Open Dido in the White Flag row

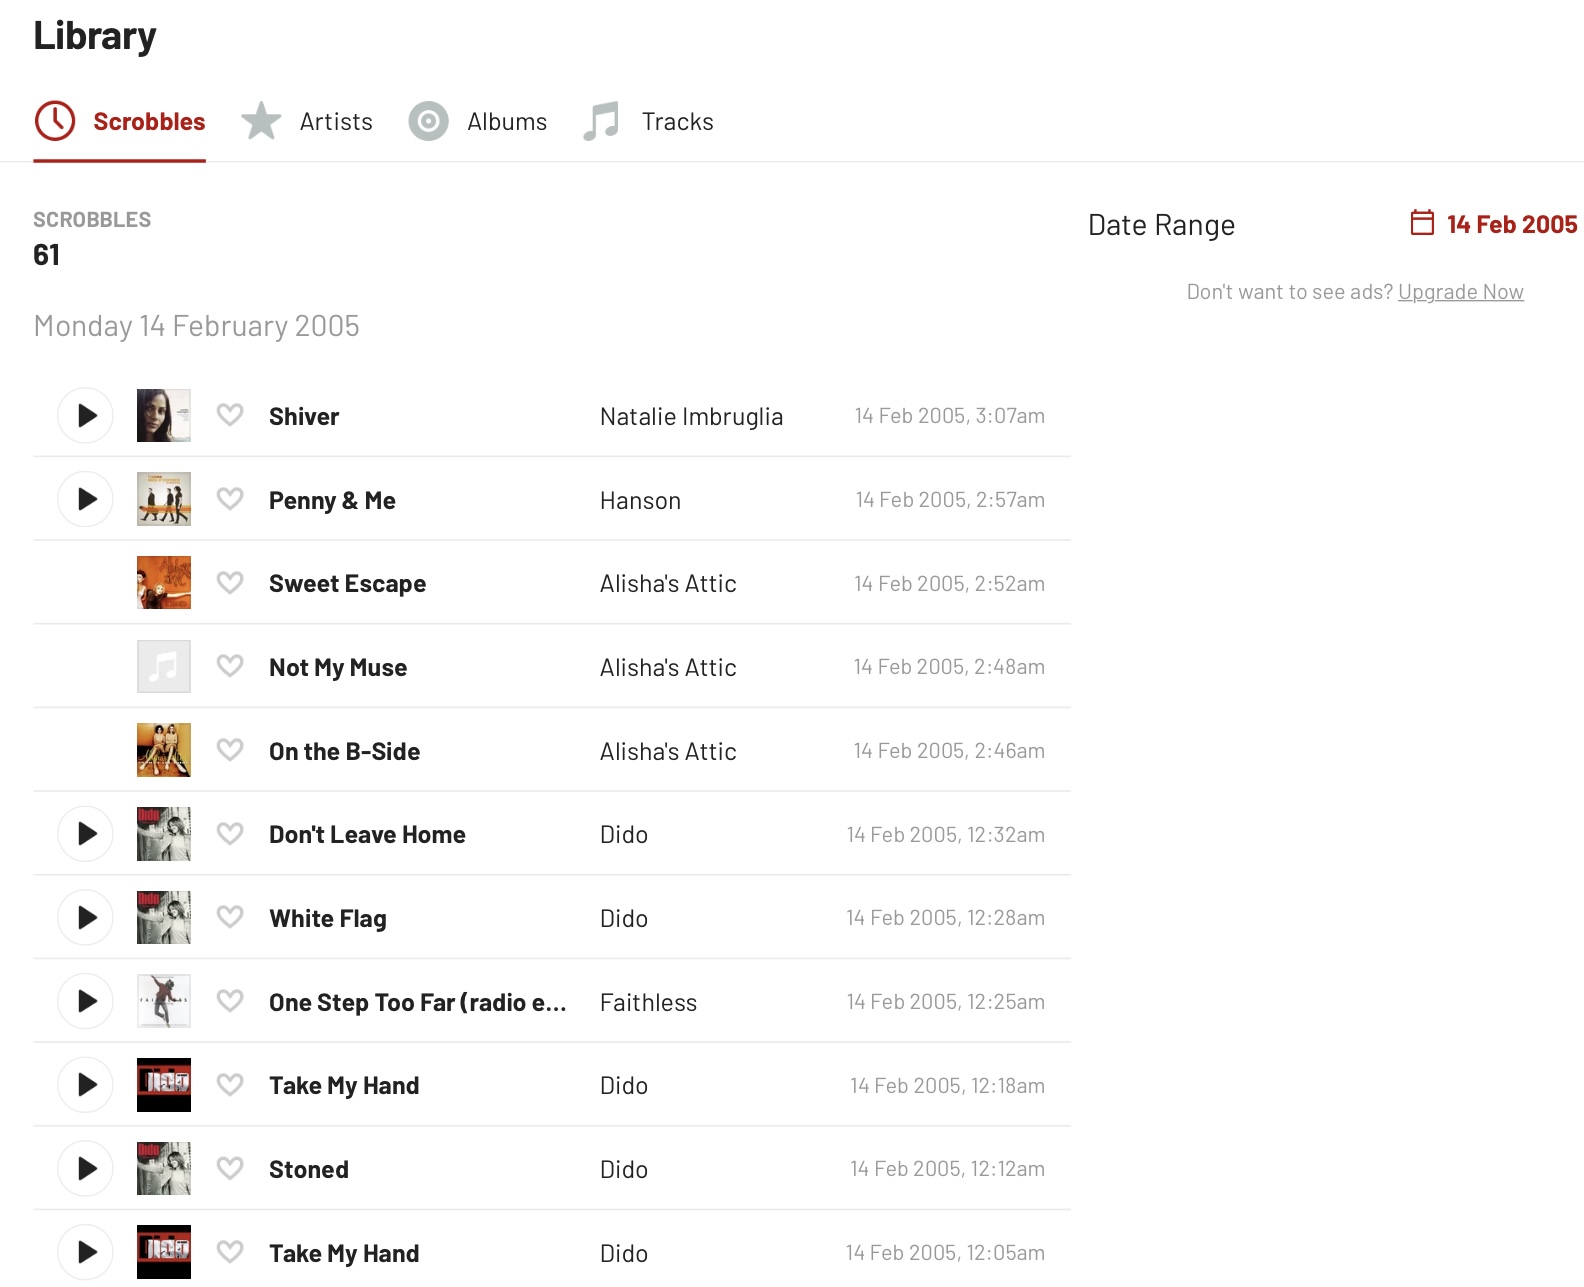624,919
